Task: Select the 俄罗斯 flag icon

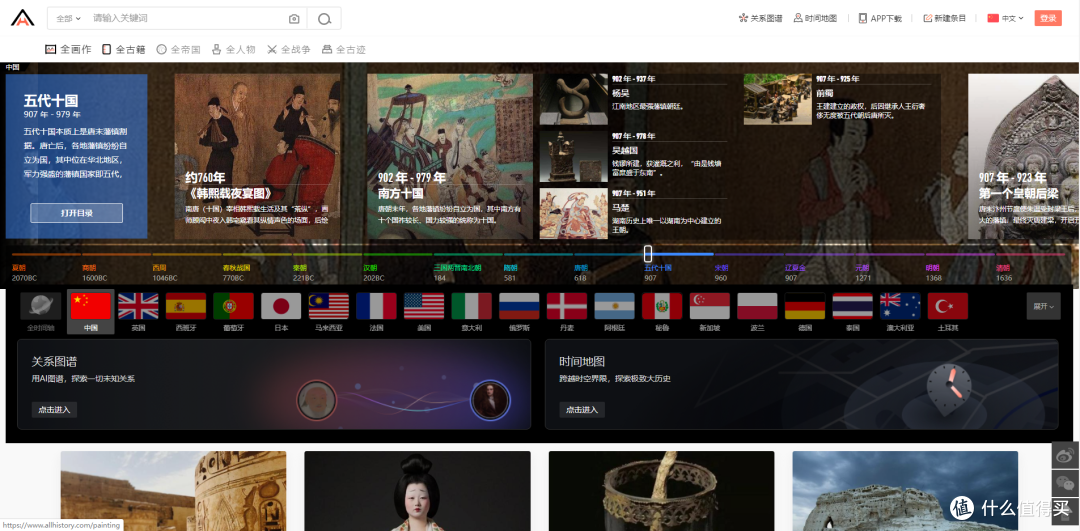Action: pos(519,306)
